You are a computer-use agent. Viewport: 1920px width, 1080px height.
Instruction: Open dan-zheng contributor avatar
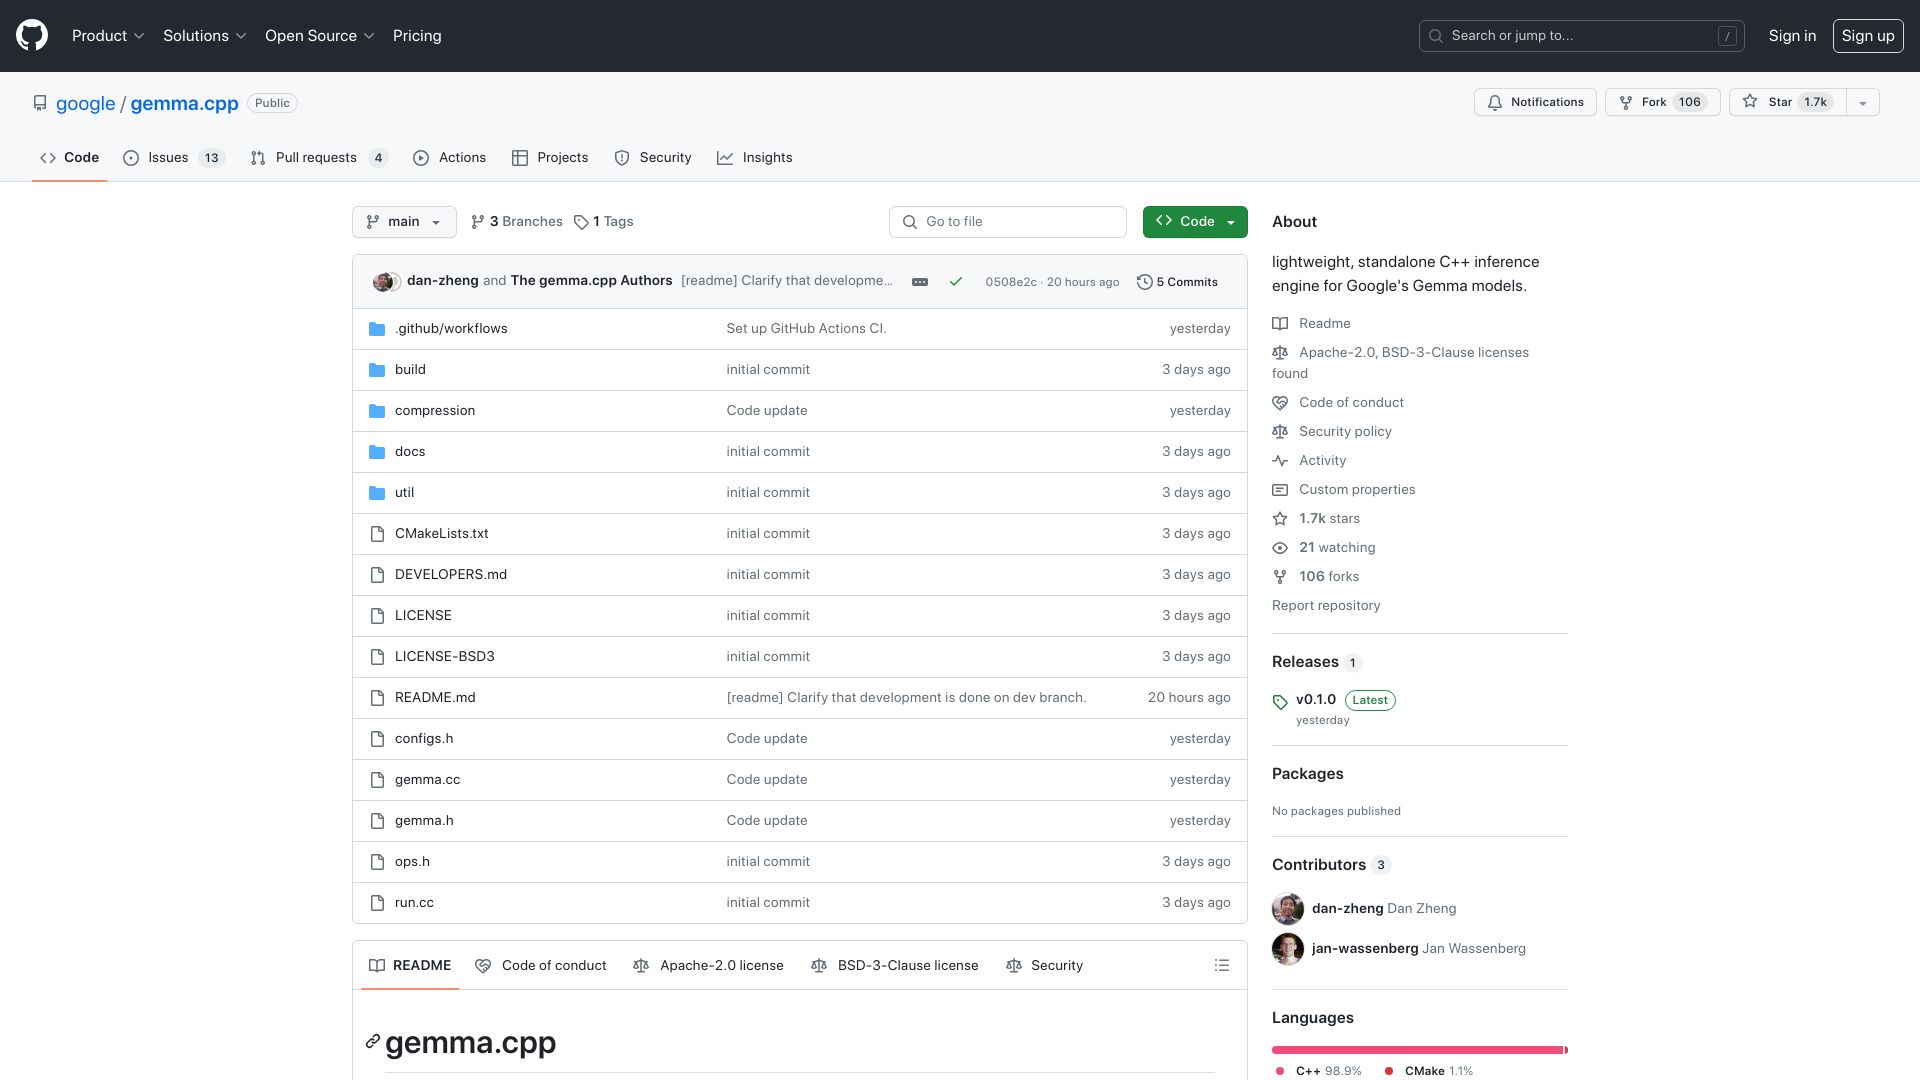[1288, 909]
